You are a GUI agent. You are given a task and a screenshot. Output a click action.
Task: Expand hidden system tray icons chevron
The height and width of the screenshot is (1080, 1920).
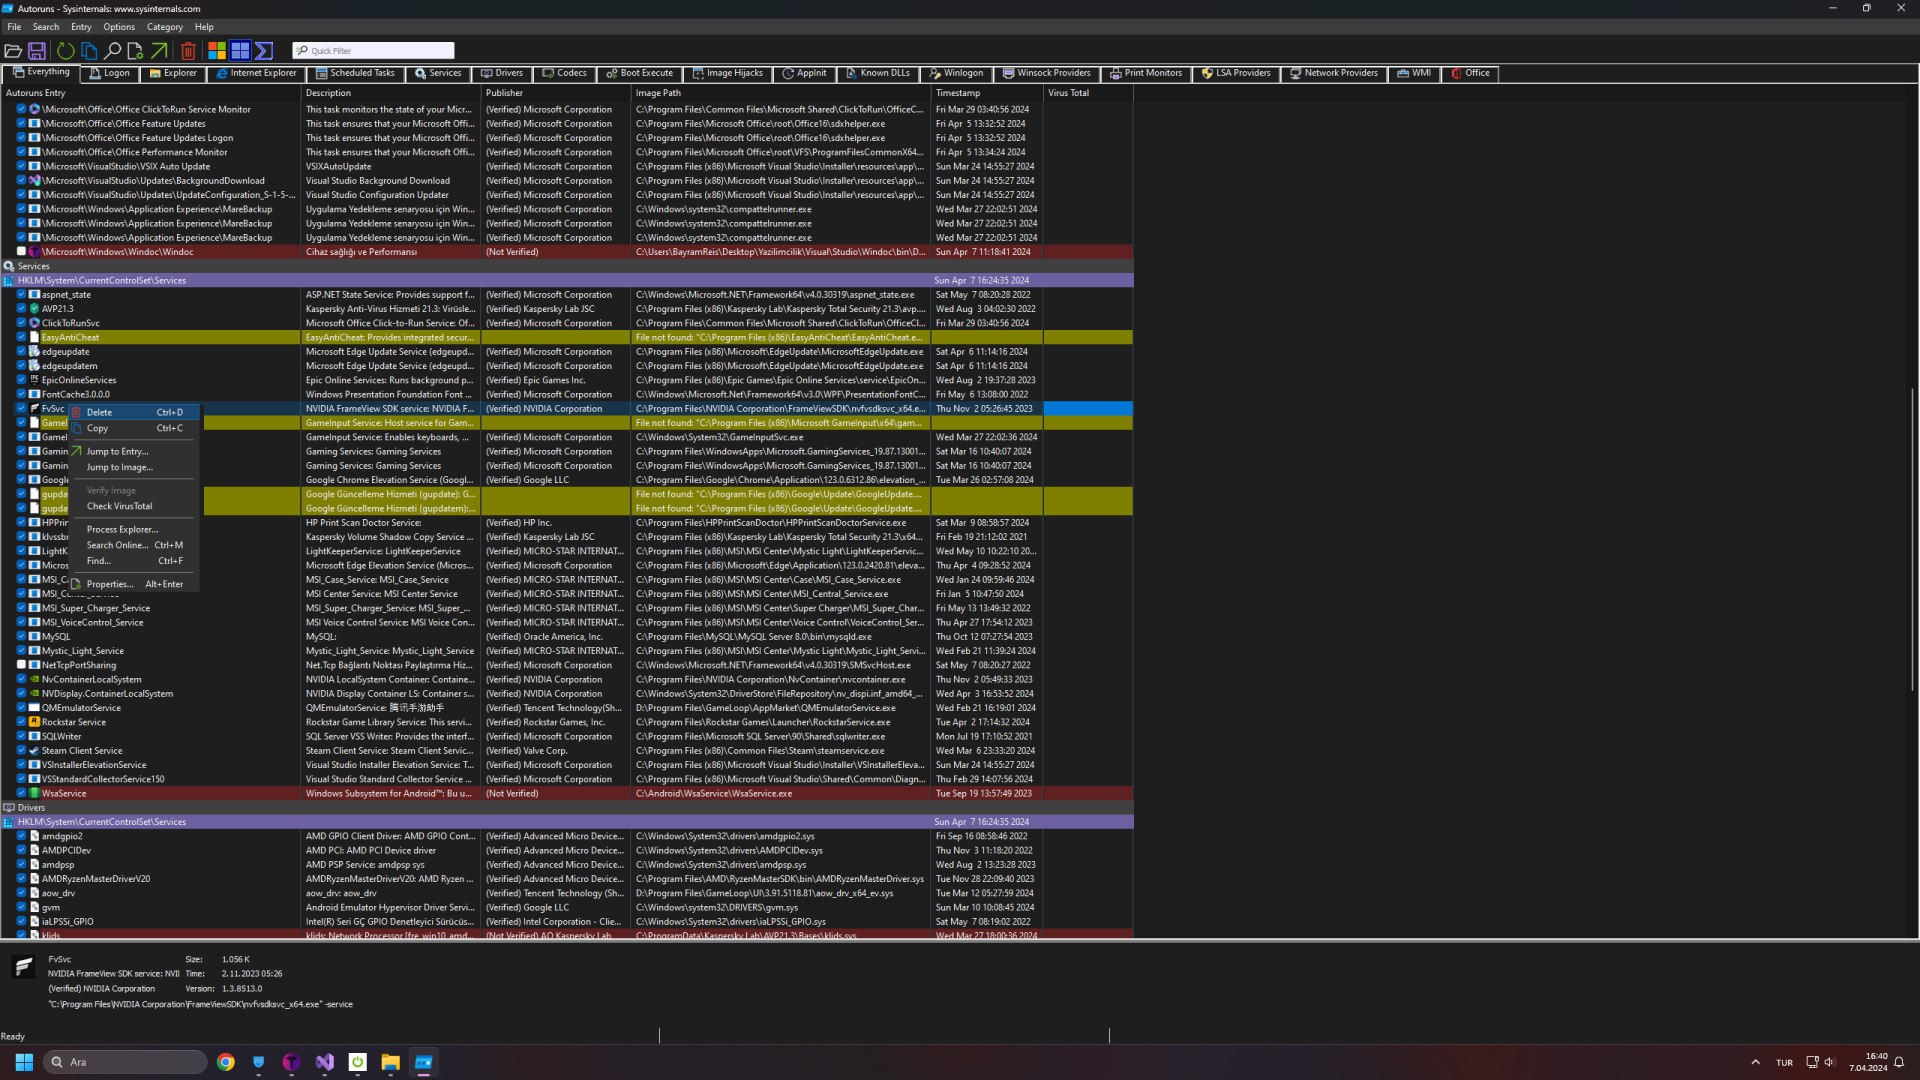1755,1062
